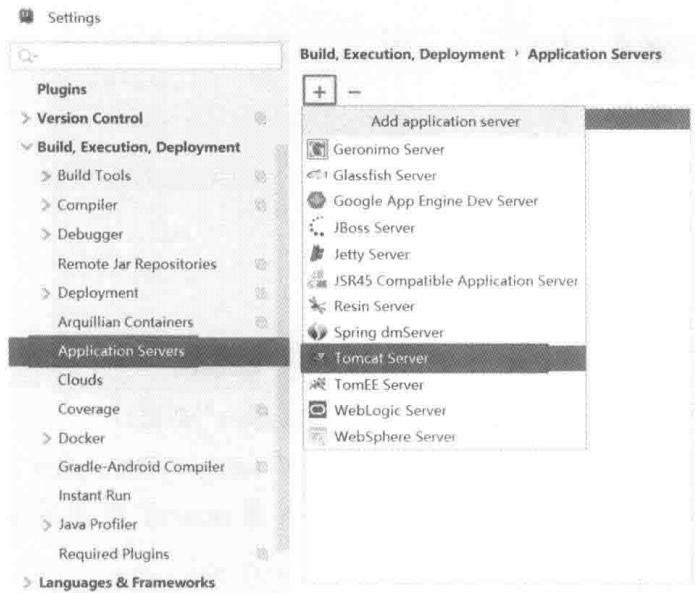Open Clouds settings page
Image resolution: width=695 pixels, height=593 pixels.
point(80,380)
